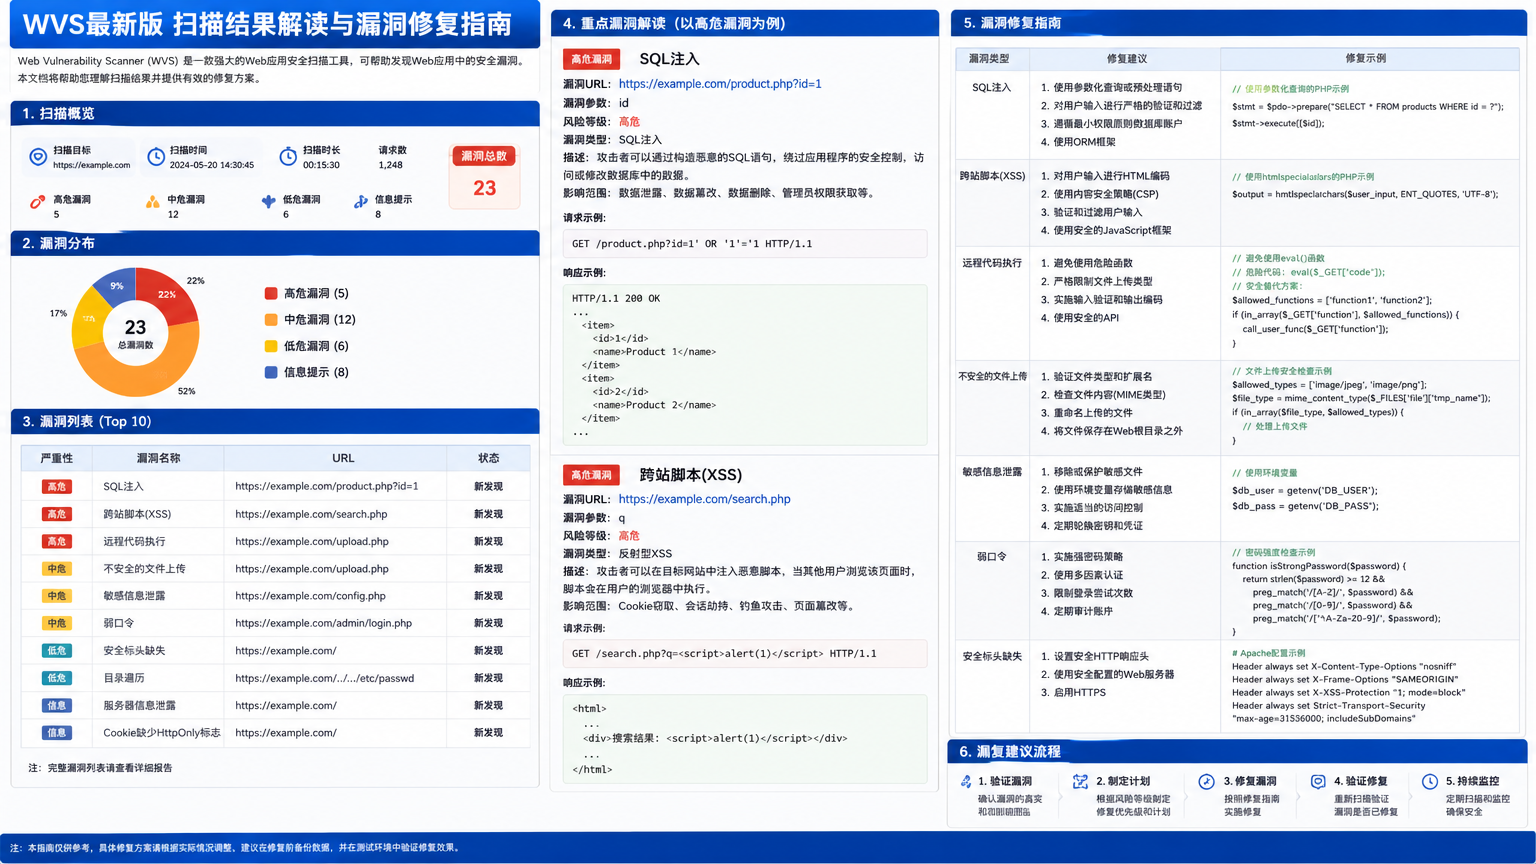Click the 2. 漏洞分布 section header
Image resolution: width=1536 pixels, height=864 pixels.
(x=275, y=243)
